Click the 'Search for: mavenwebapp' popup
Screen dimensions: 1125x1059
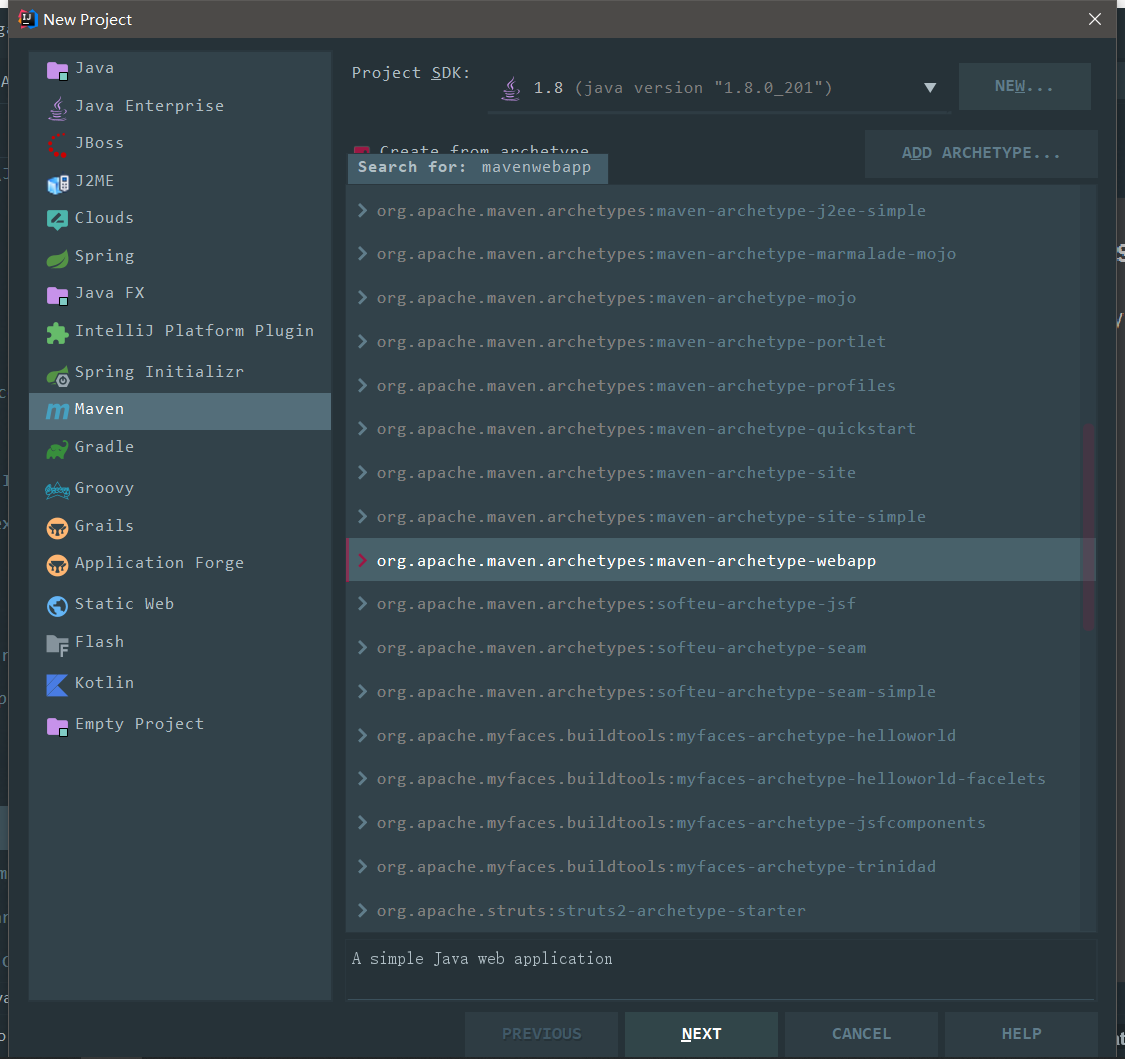(x=477, y=168)
